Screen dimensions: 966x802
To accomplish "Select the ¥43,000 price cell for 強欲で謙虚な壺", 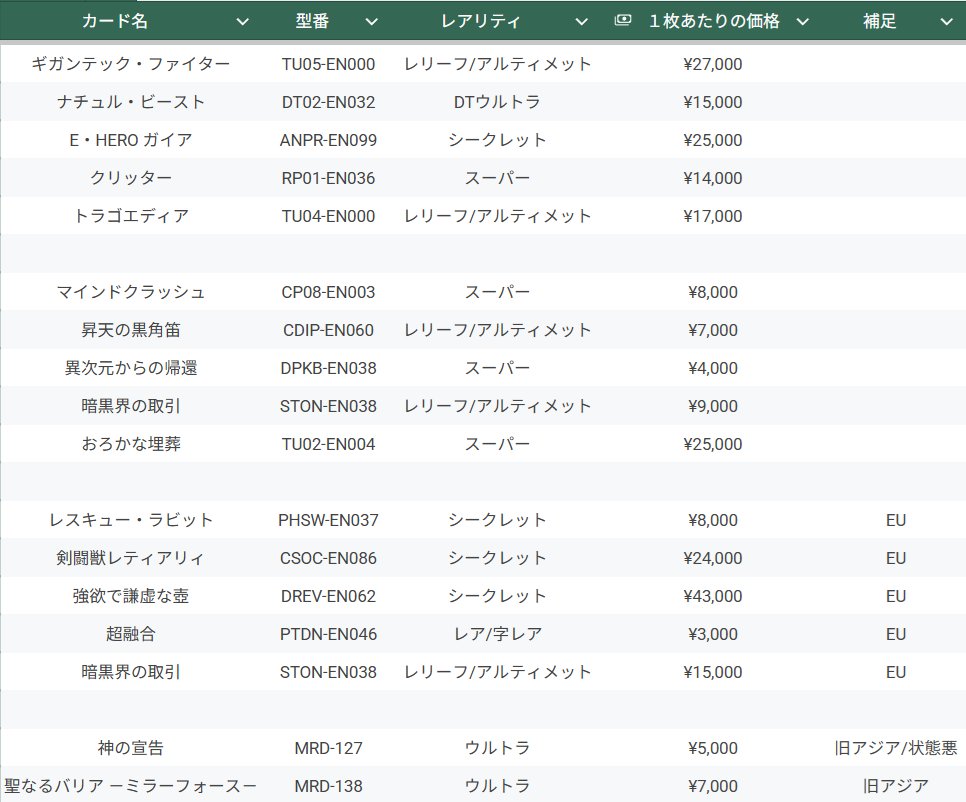I will point(710,595).
